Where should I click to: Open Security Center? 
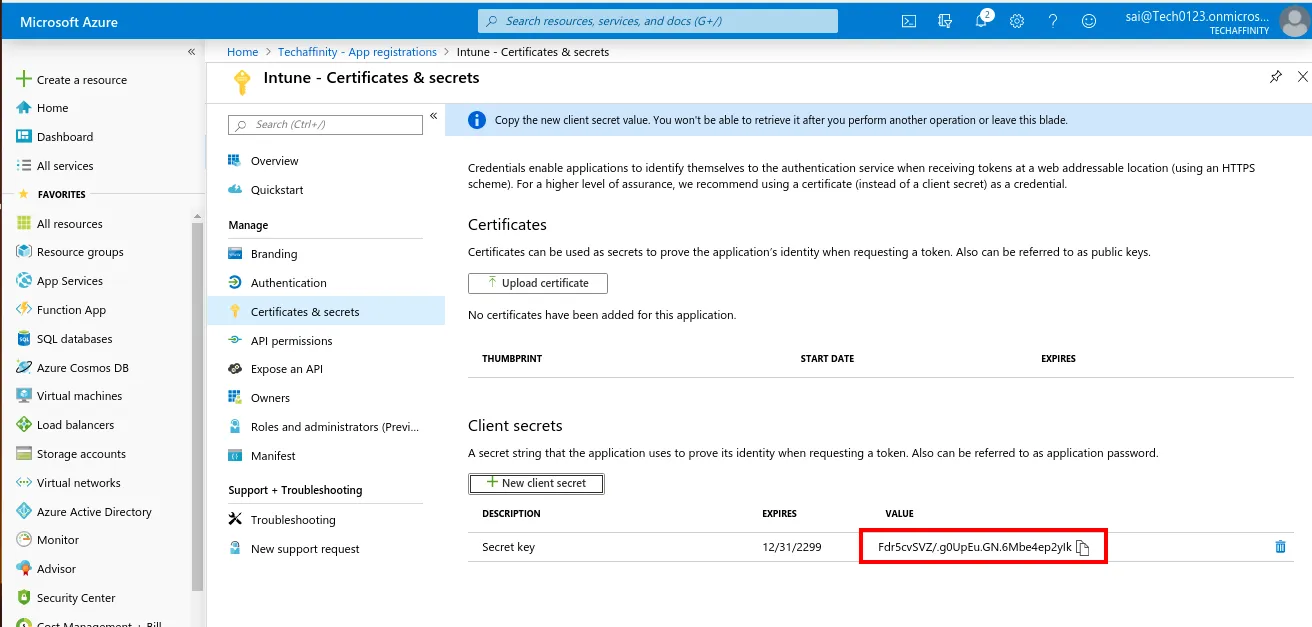point(66,598)
